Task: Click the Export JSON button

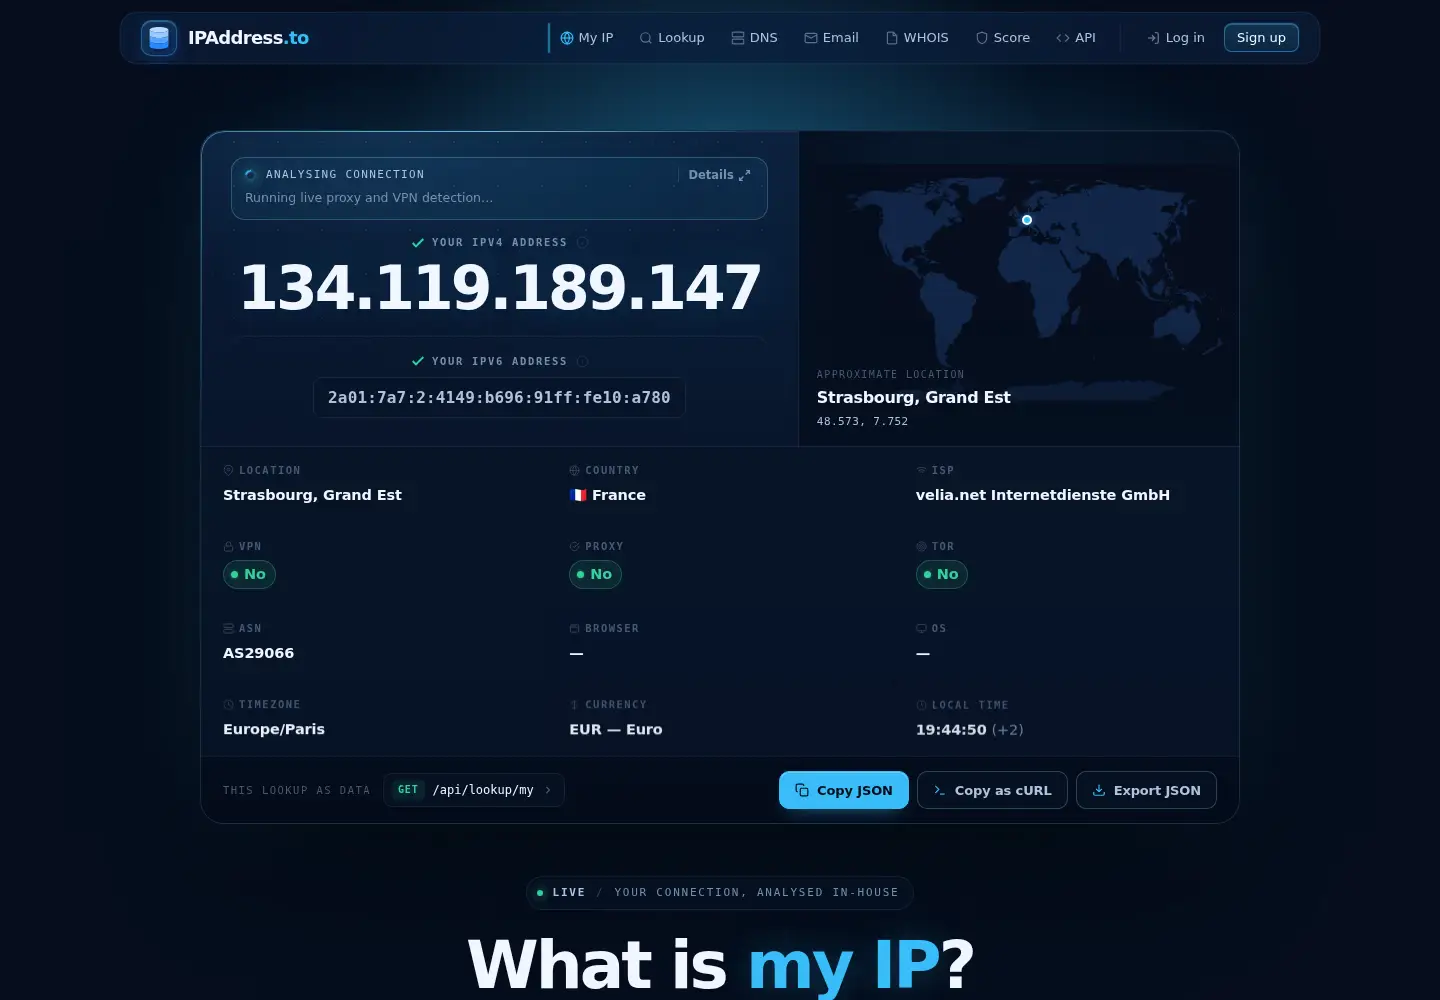Action: tap(1146, 790)
